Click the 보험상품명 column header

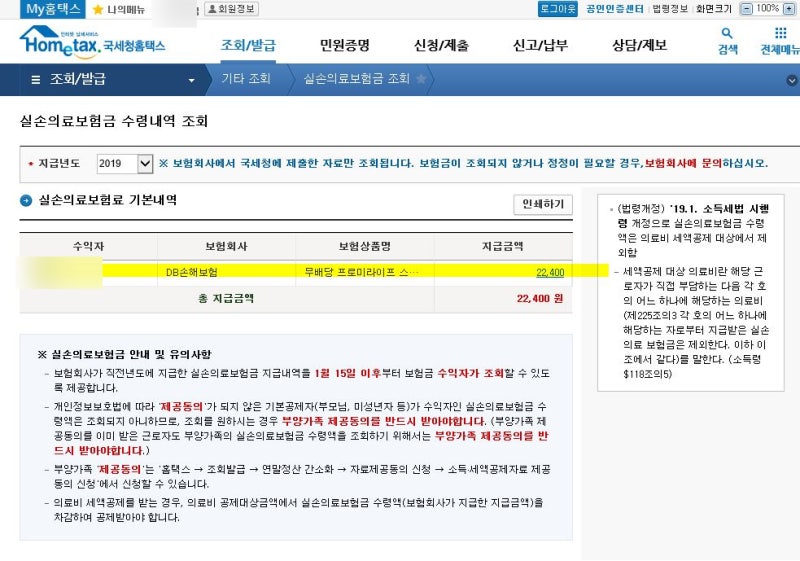pyautogui.click(x=364, y=246)
